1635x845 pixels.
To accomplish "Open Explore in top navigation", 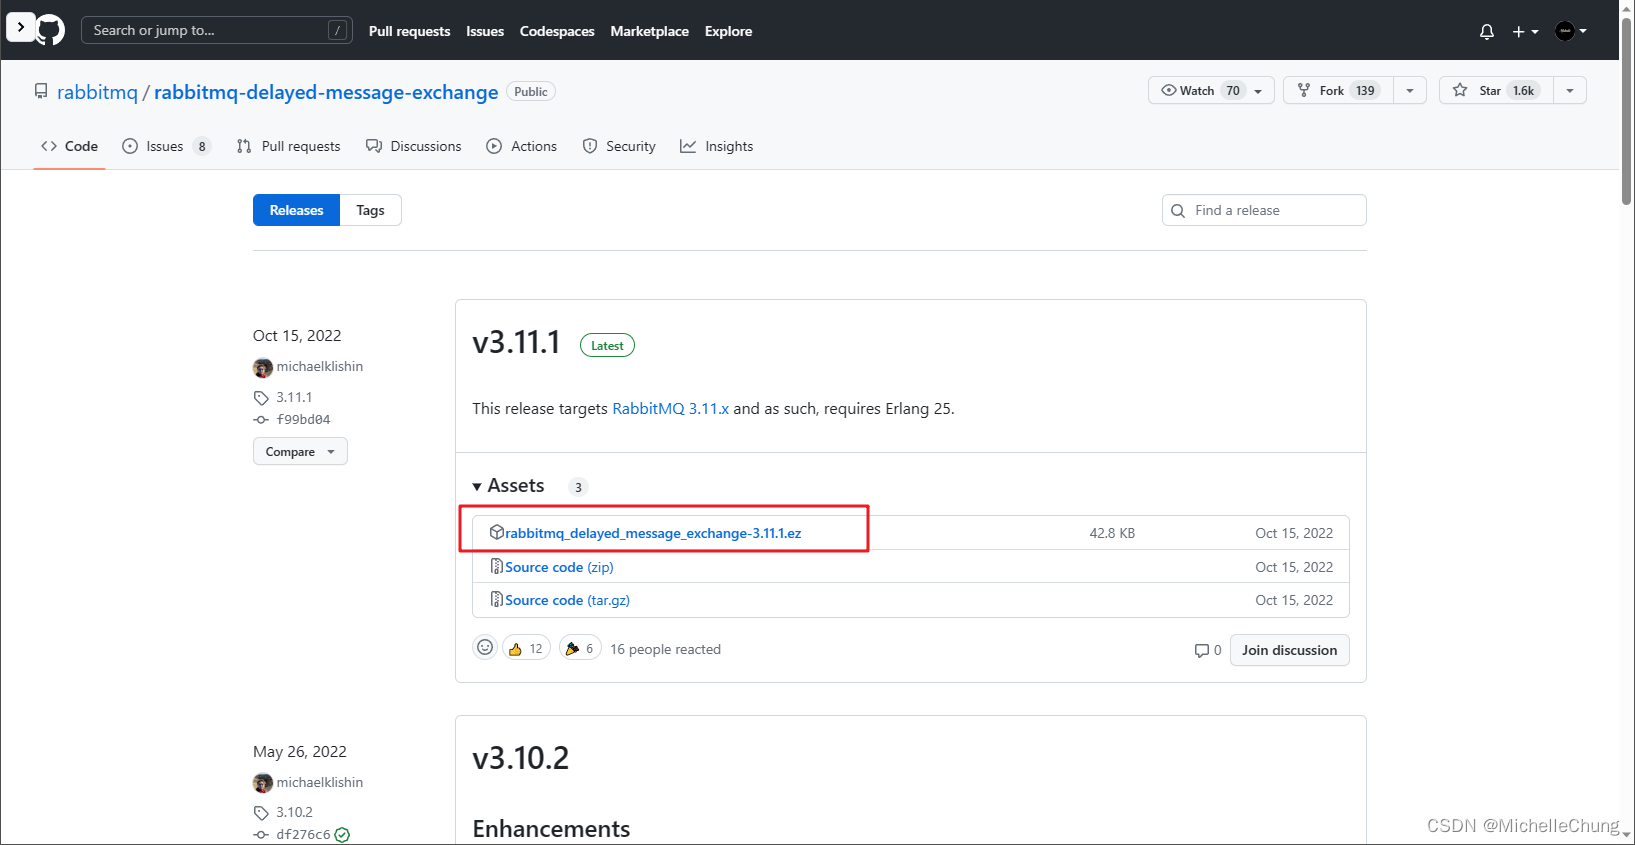I will (x=728, y=31).
